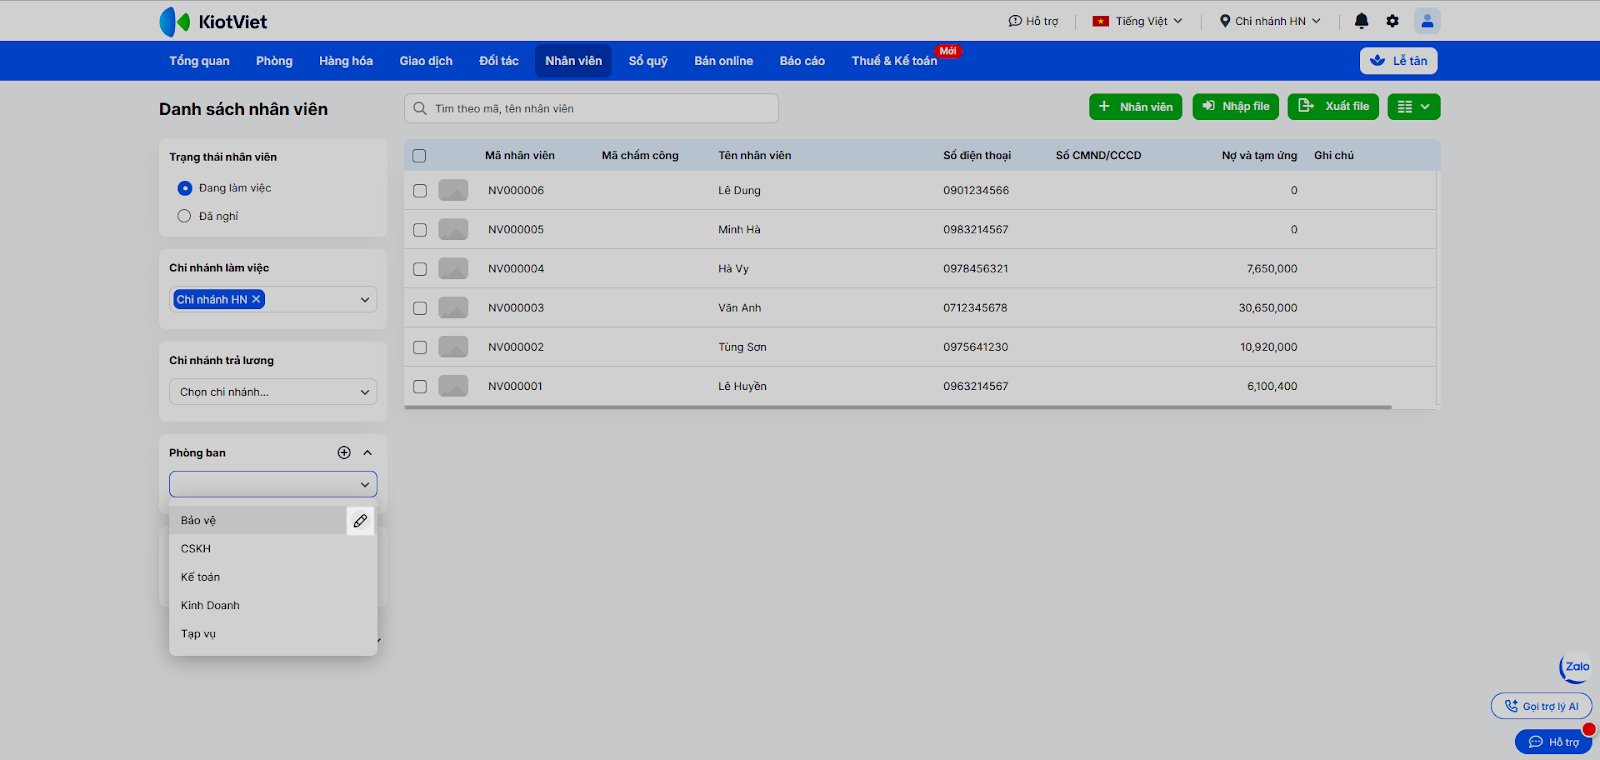
Task: Check the row for Hà Vy
Action: [420, 269]
